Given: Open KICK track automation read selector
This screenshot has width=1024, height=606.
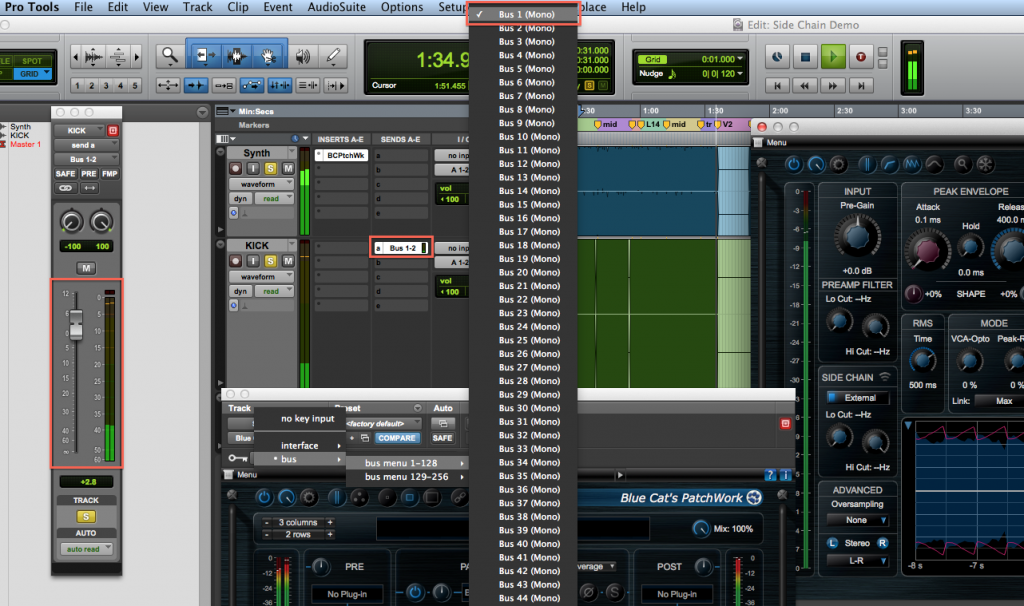Looking at the screenshot, I should tap(274, 291).
